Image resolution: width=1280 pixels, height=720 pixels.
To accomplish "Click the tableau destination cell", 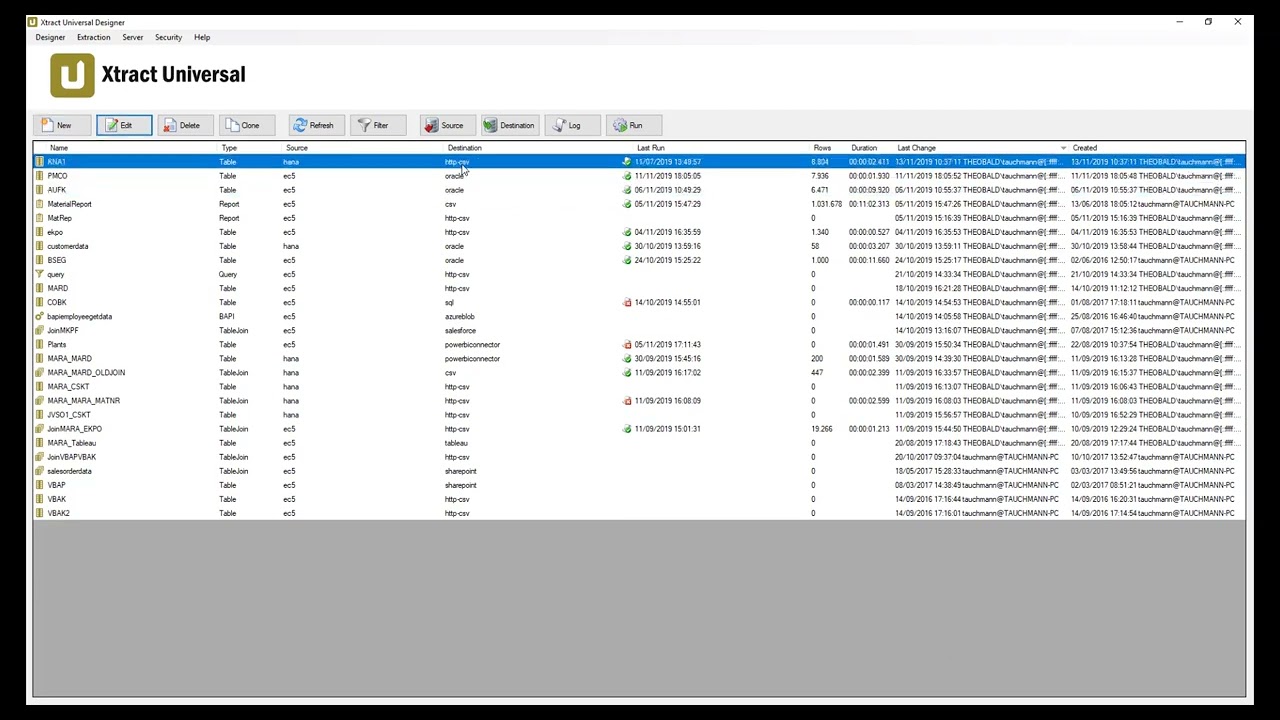I will (456, 442).
